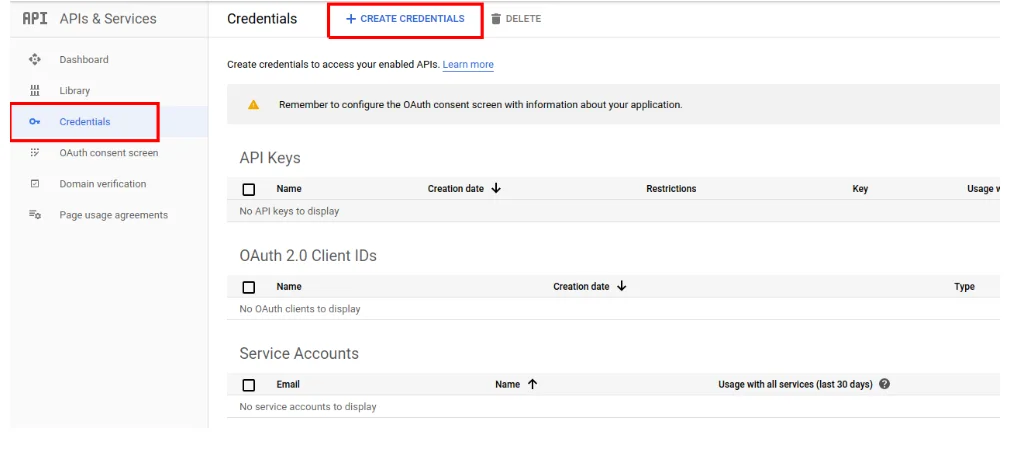Click the Key column header
The height and width of the screenshot is (451, 1010).
[860, 189]
